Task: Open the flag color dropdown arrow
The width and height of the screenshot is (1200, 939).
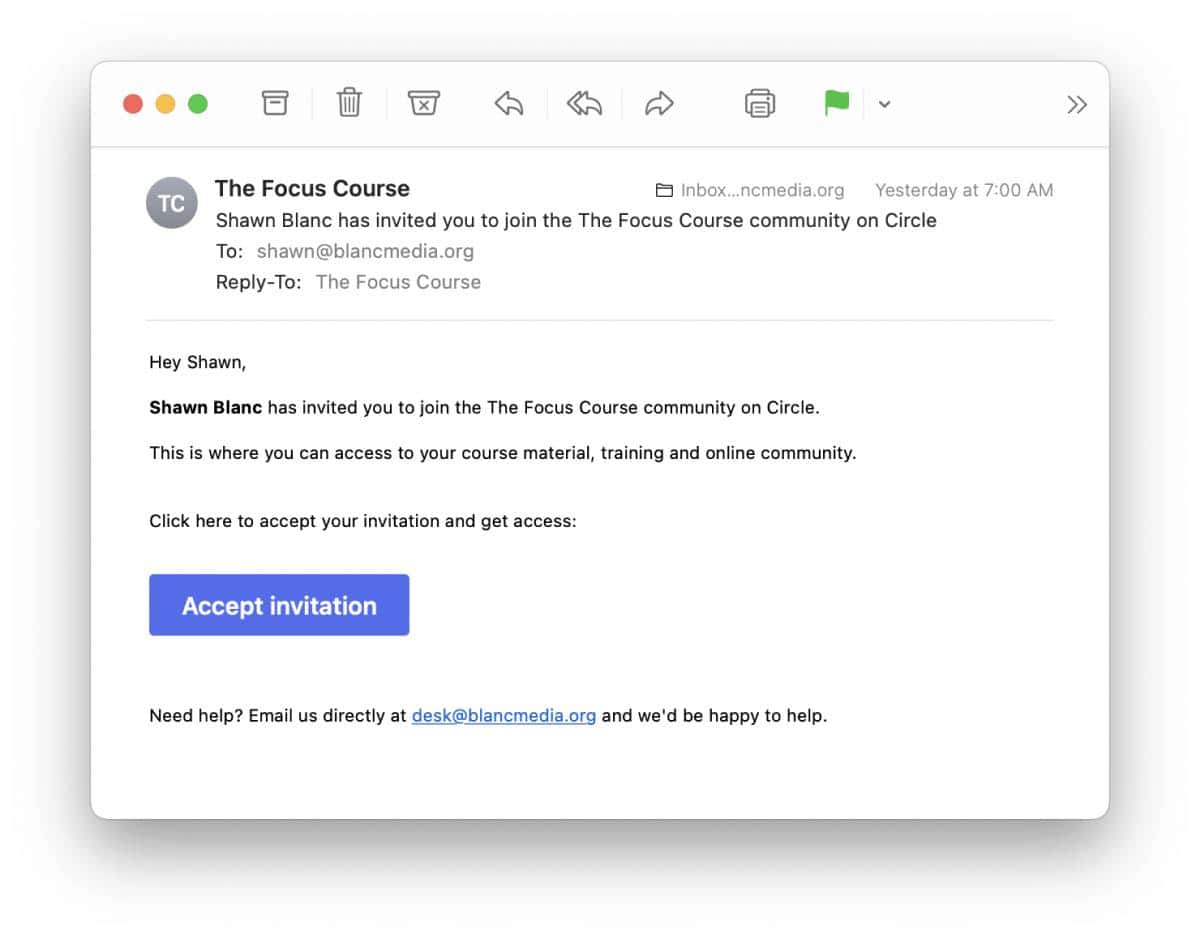Action: (x=884, y=104)
